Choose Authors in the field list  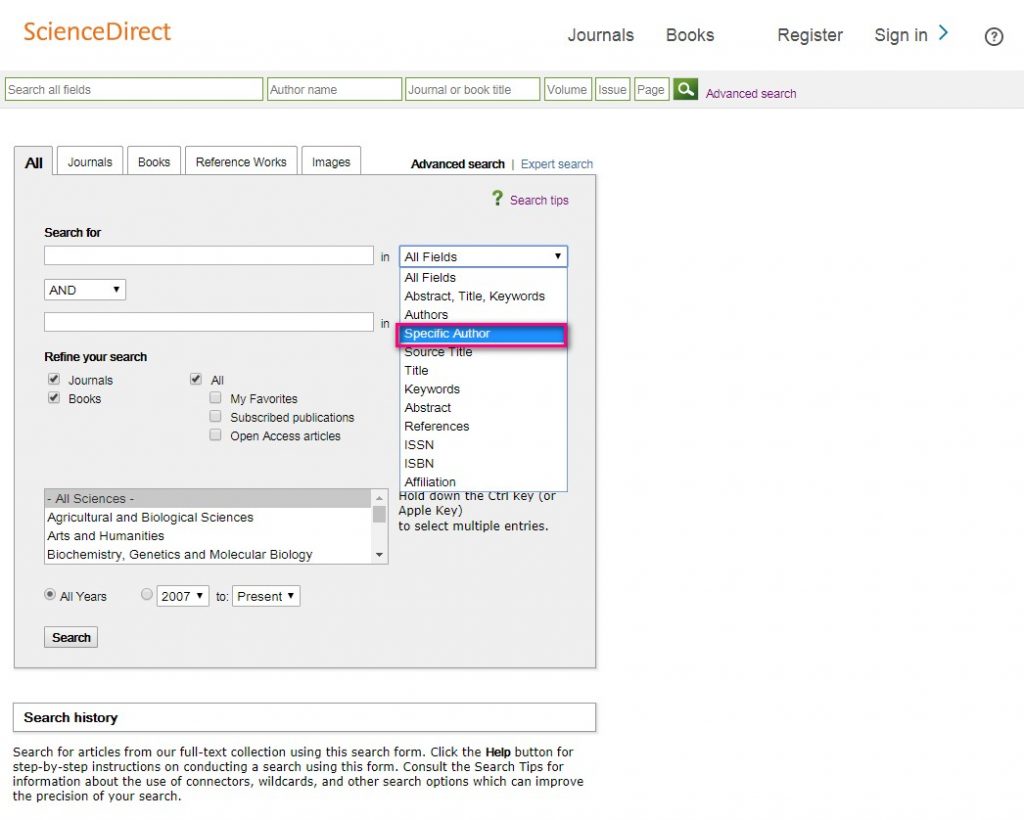[483, 315]
